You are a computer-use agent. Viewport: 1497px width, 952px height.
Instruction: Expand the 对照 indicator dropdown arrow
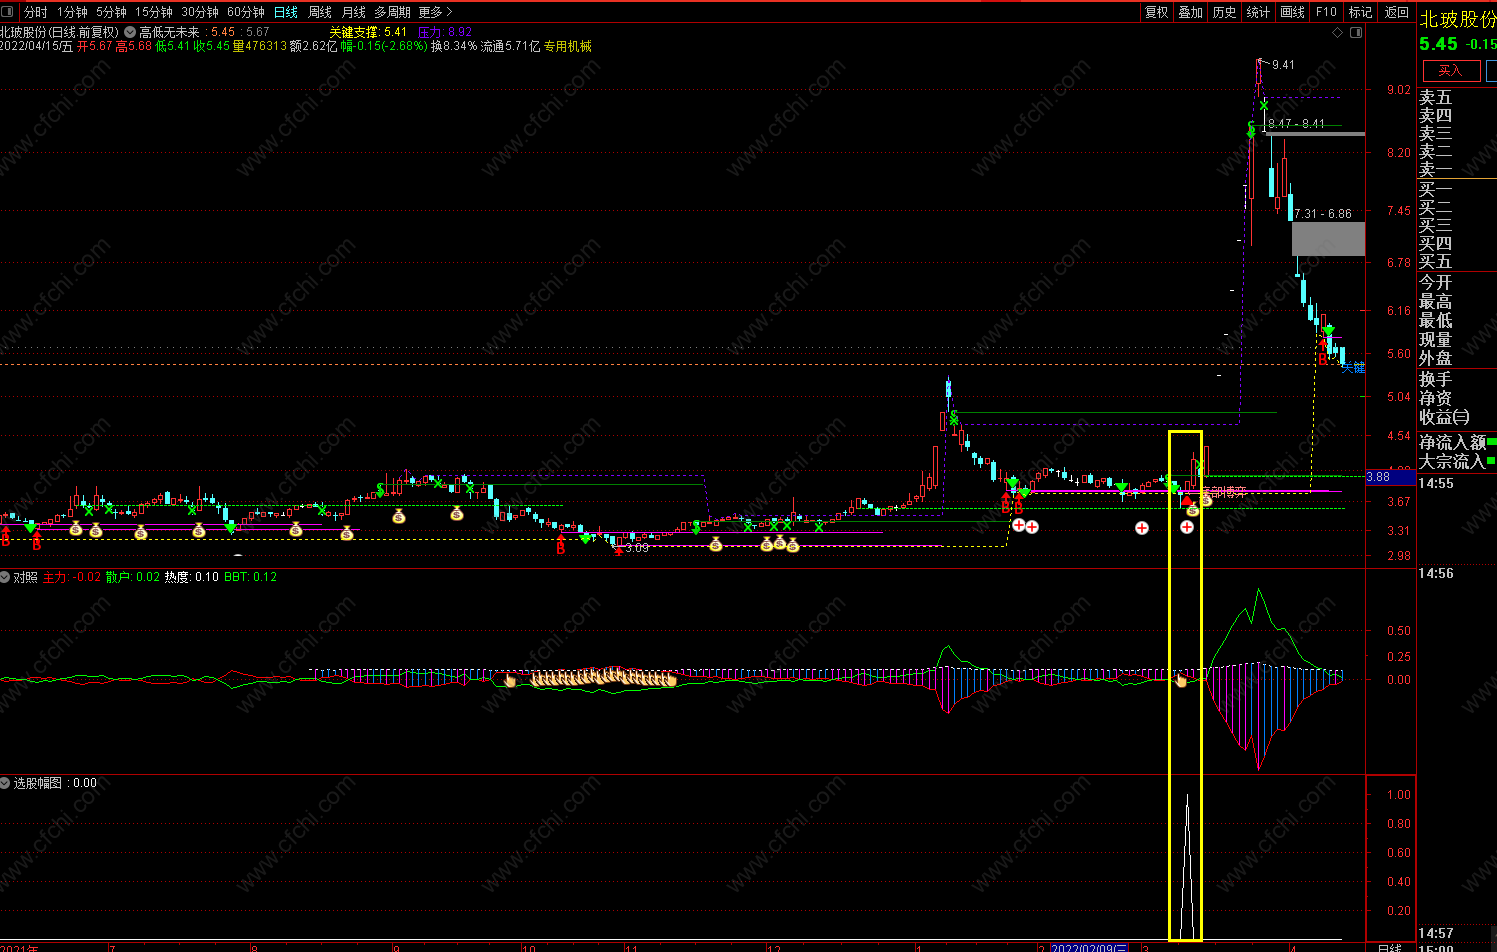click(x=6, y=577)
